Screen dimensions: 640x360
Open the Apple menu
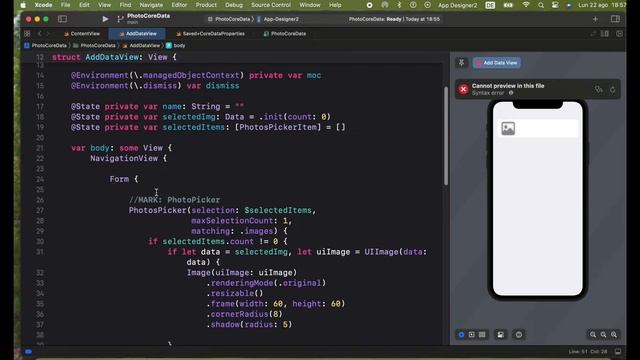(23, 5)
